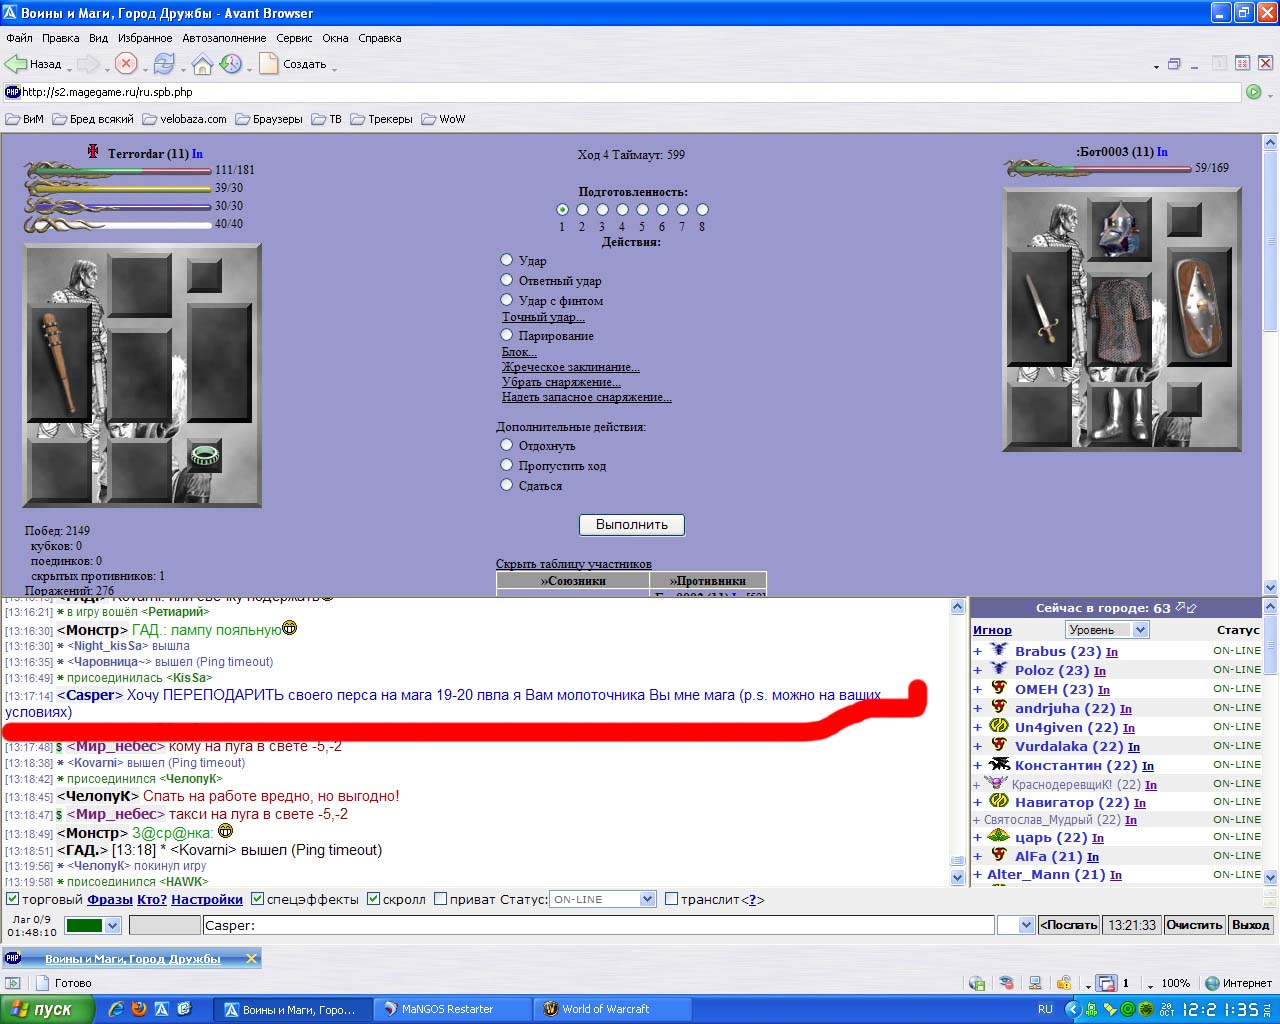Open the velobaza.com bookmark folder
The height and width of the screenshot is (1024, 1280).
(185, 119)
